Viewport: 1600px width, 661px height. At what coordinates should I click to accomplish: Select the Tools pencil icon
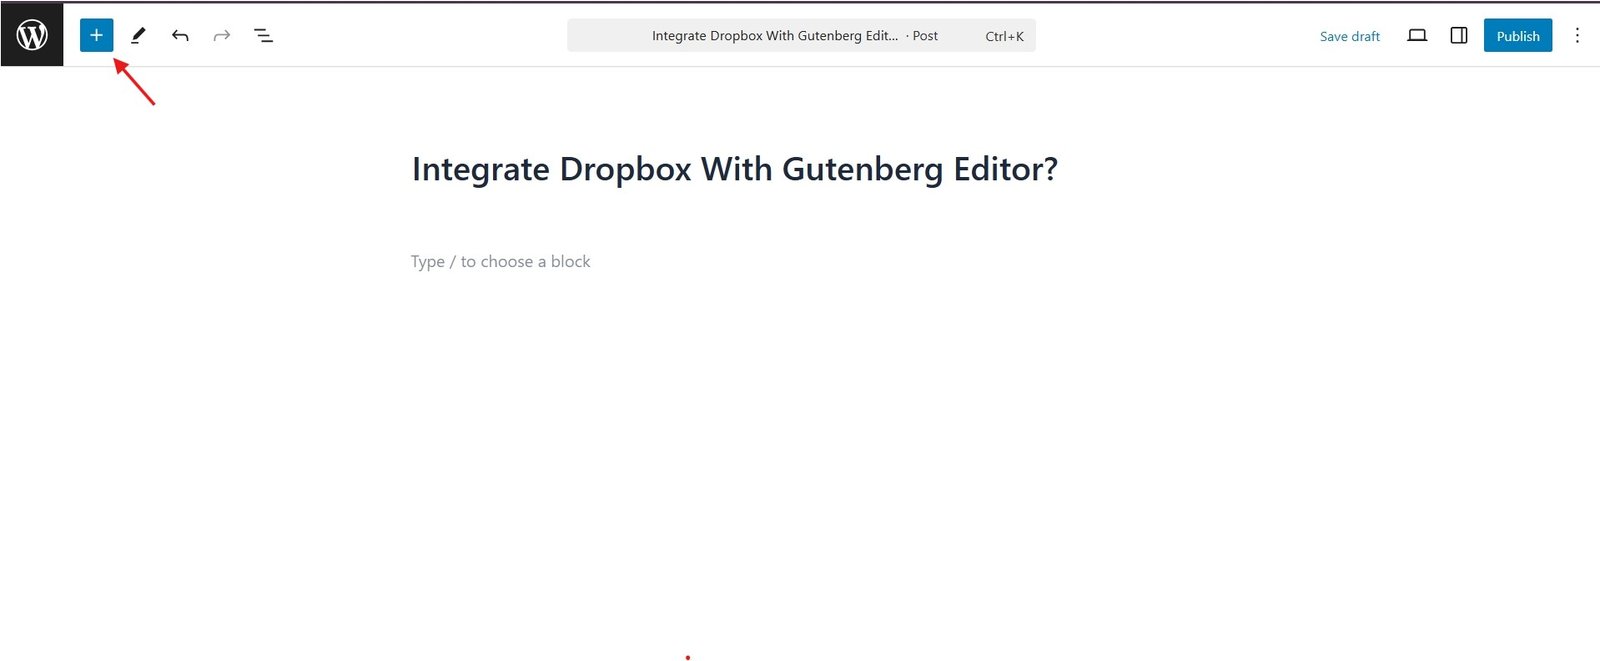point(138,35)
